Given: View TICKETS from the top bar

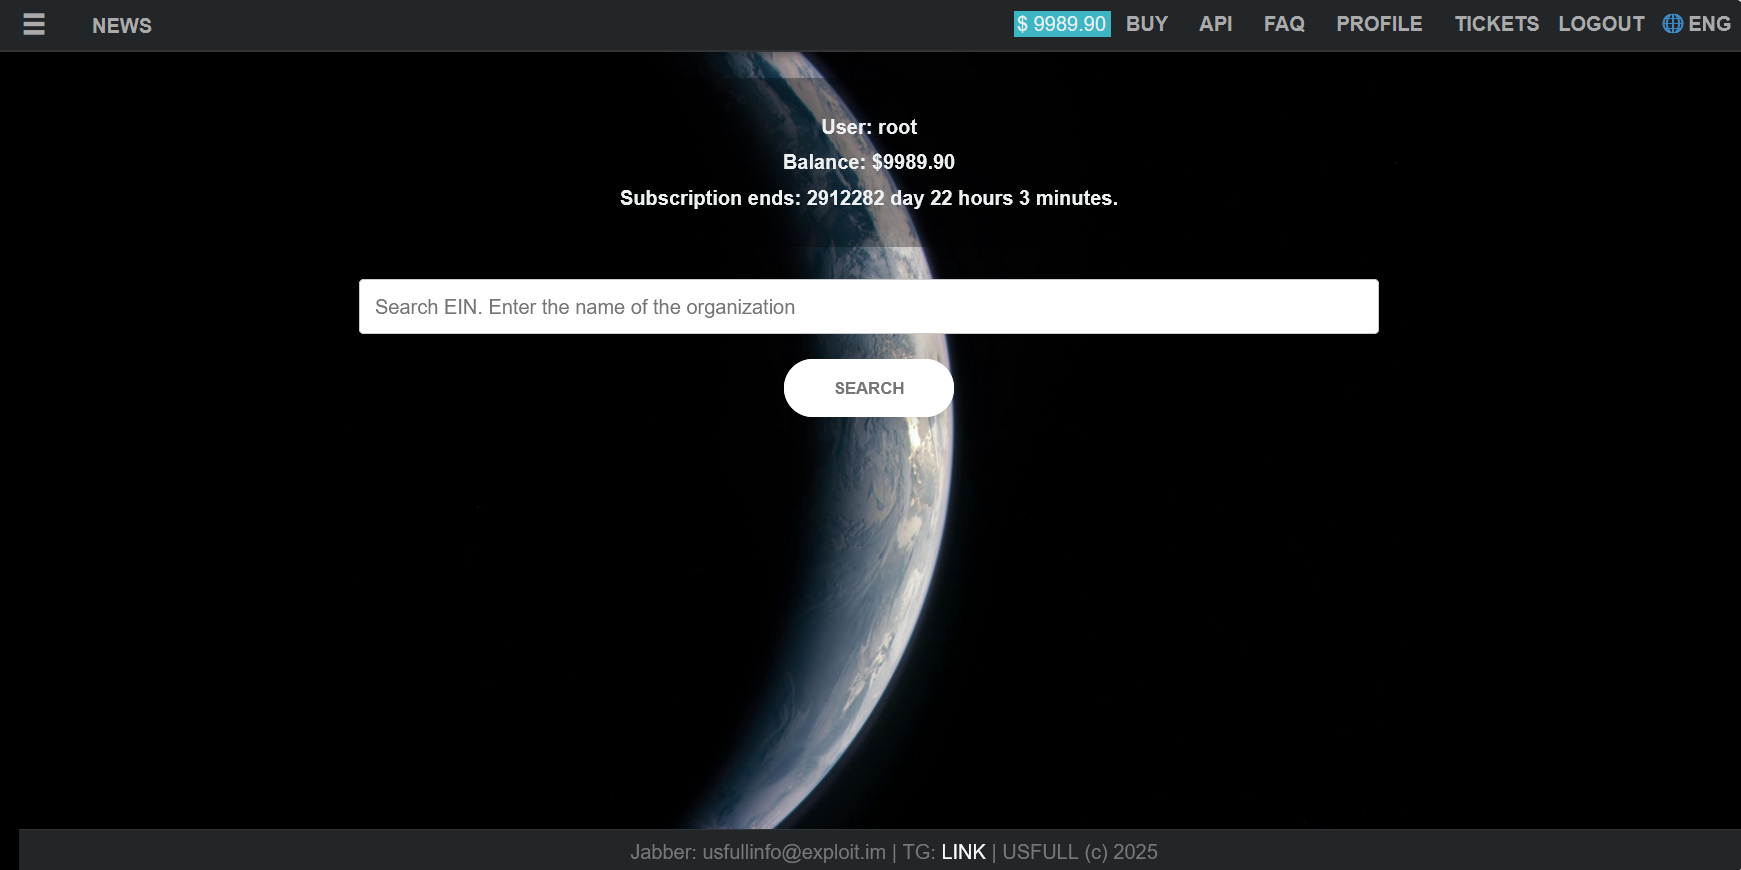Looking at the screenshot, I should 1496,24.
